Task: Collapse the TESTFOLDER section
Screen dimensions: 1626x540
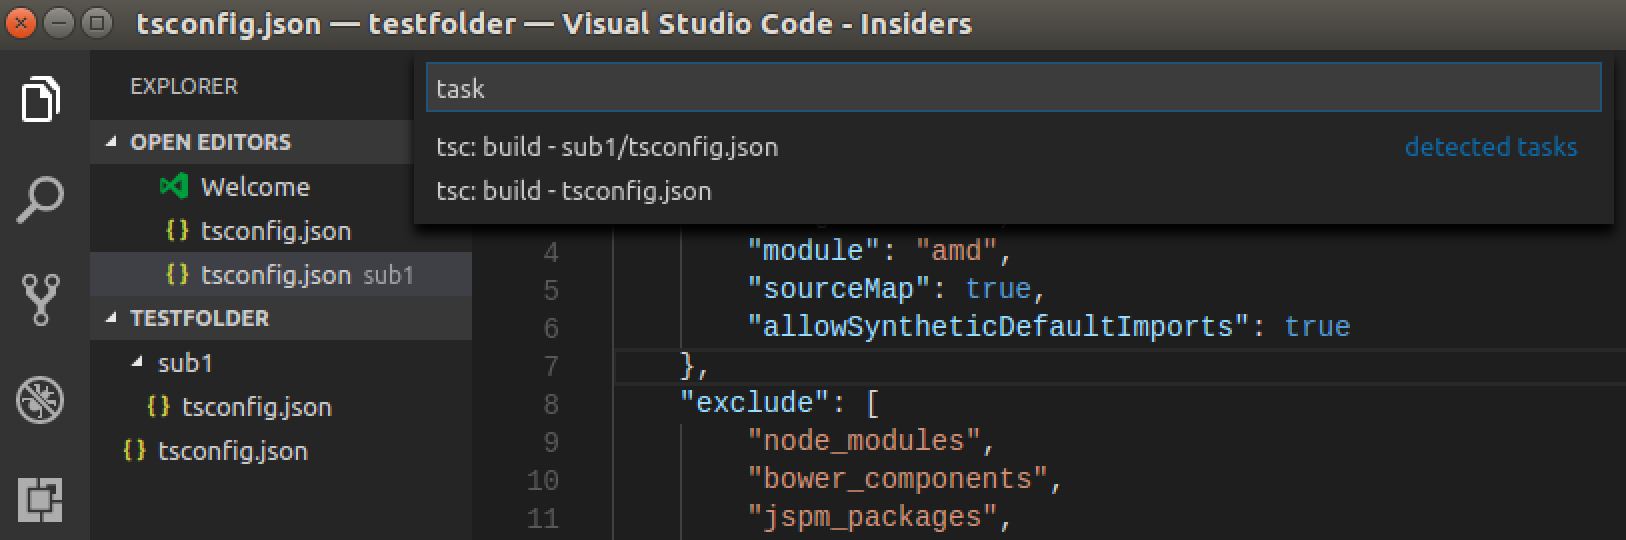Action: (111, 318)
